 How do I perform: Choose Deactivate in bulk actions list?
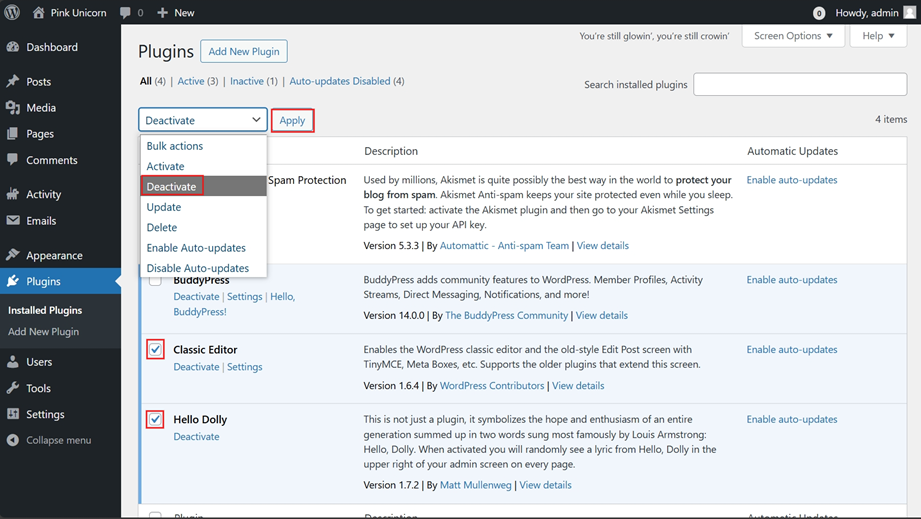203,186
